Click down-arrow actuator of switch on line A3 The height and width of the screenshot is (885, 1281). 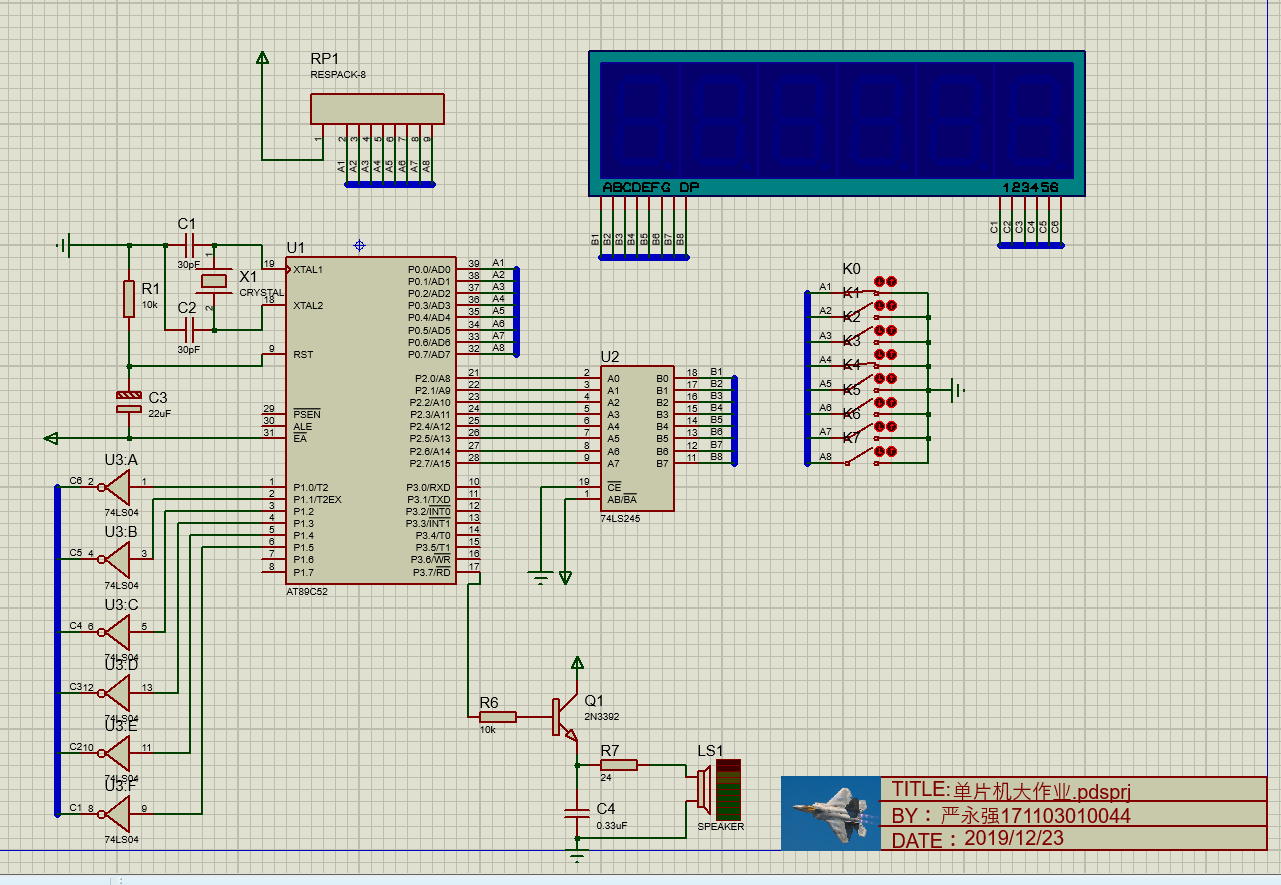point(880,330)
